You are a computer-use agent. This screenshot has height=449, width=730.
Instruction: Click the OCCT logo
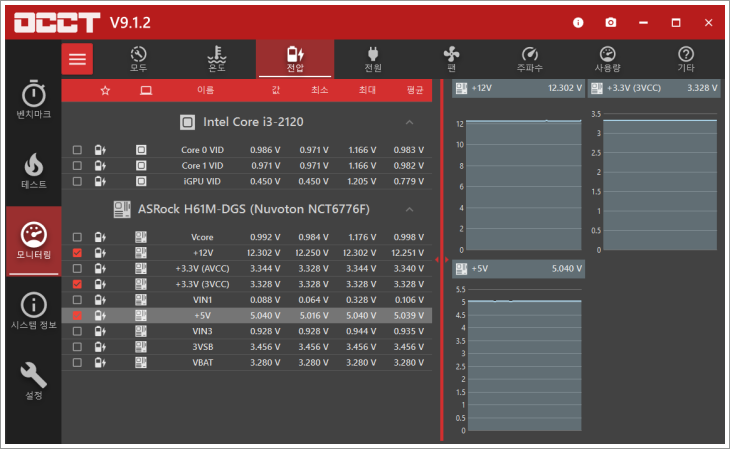(57, 22)
